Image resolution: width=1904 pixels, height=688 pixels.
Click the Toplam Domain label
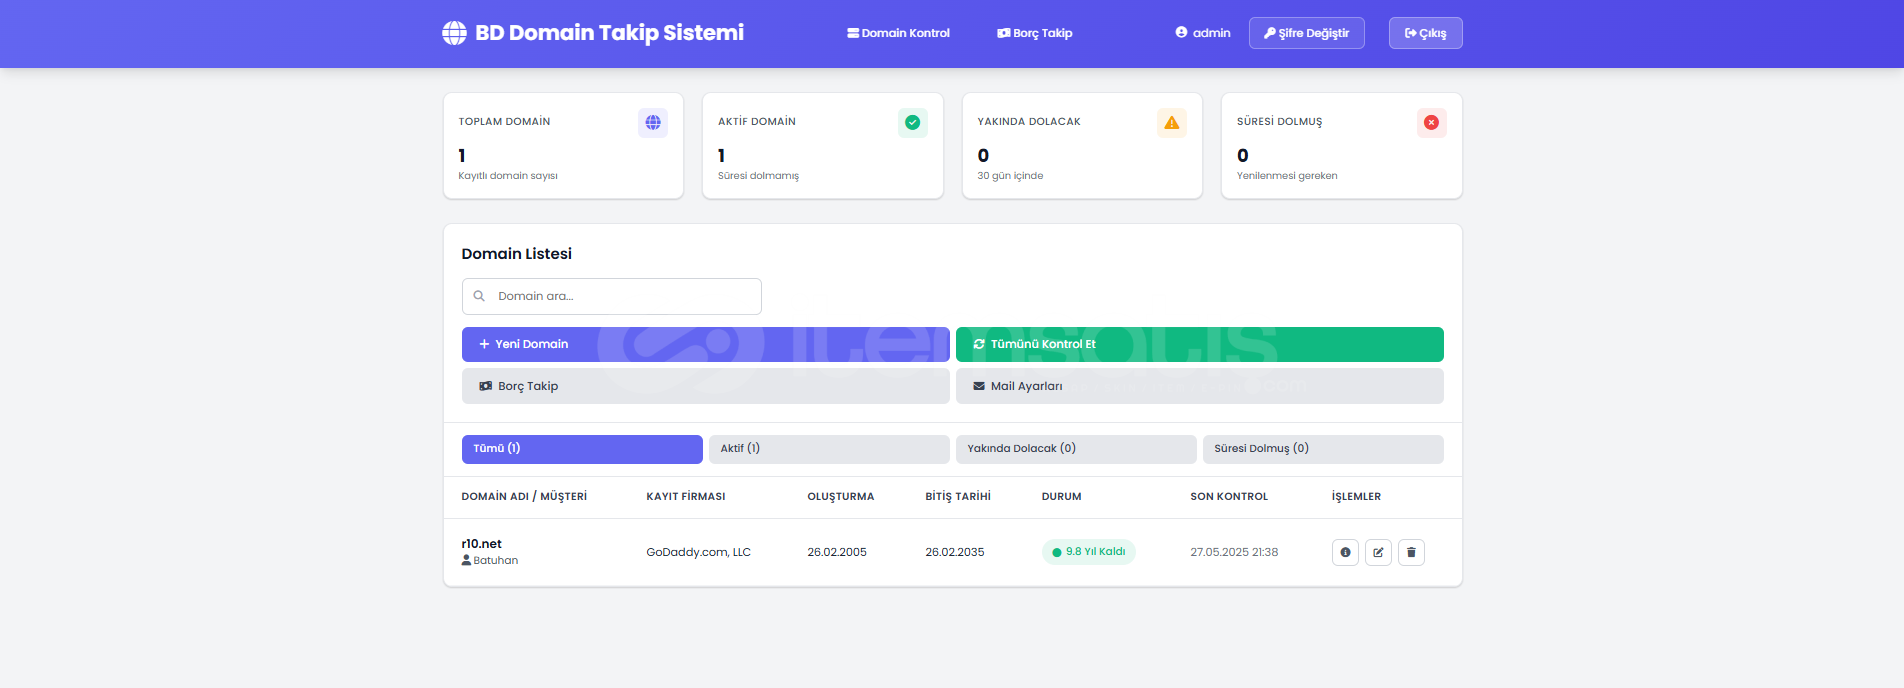click(x=504, y=122)
